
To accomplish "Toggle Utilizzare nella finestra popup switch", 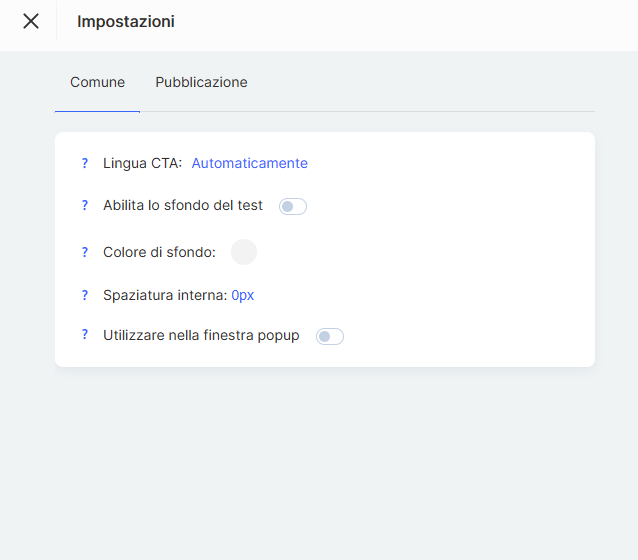I will coord(330,336).
